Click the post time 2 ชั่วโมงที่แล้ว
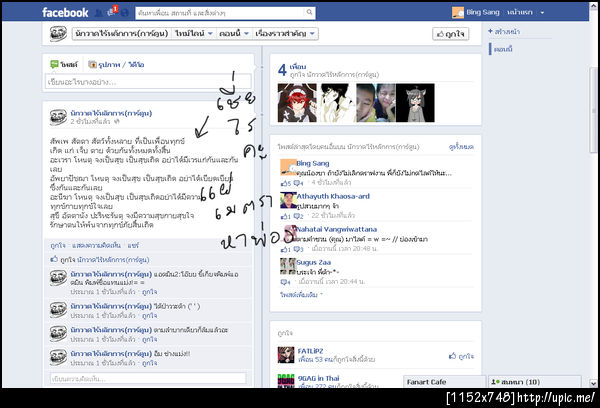 pyautogui.click(x=90, y=122)
